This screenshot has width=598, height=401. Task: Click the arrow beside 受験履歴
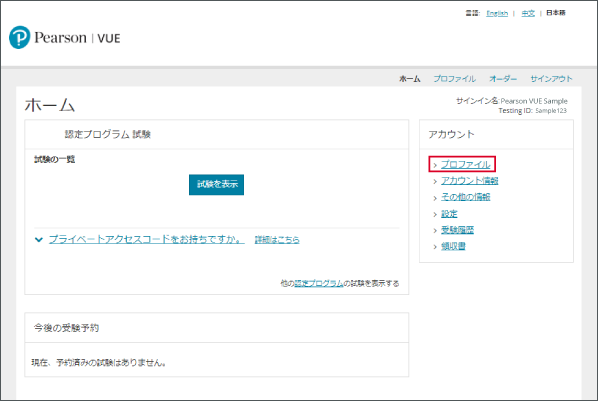pos(435,231)
